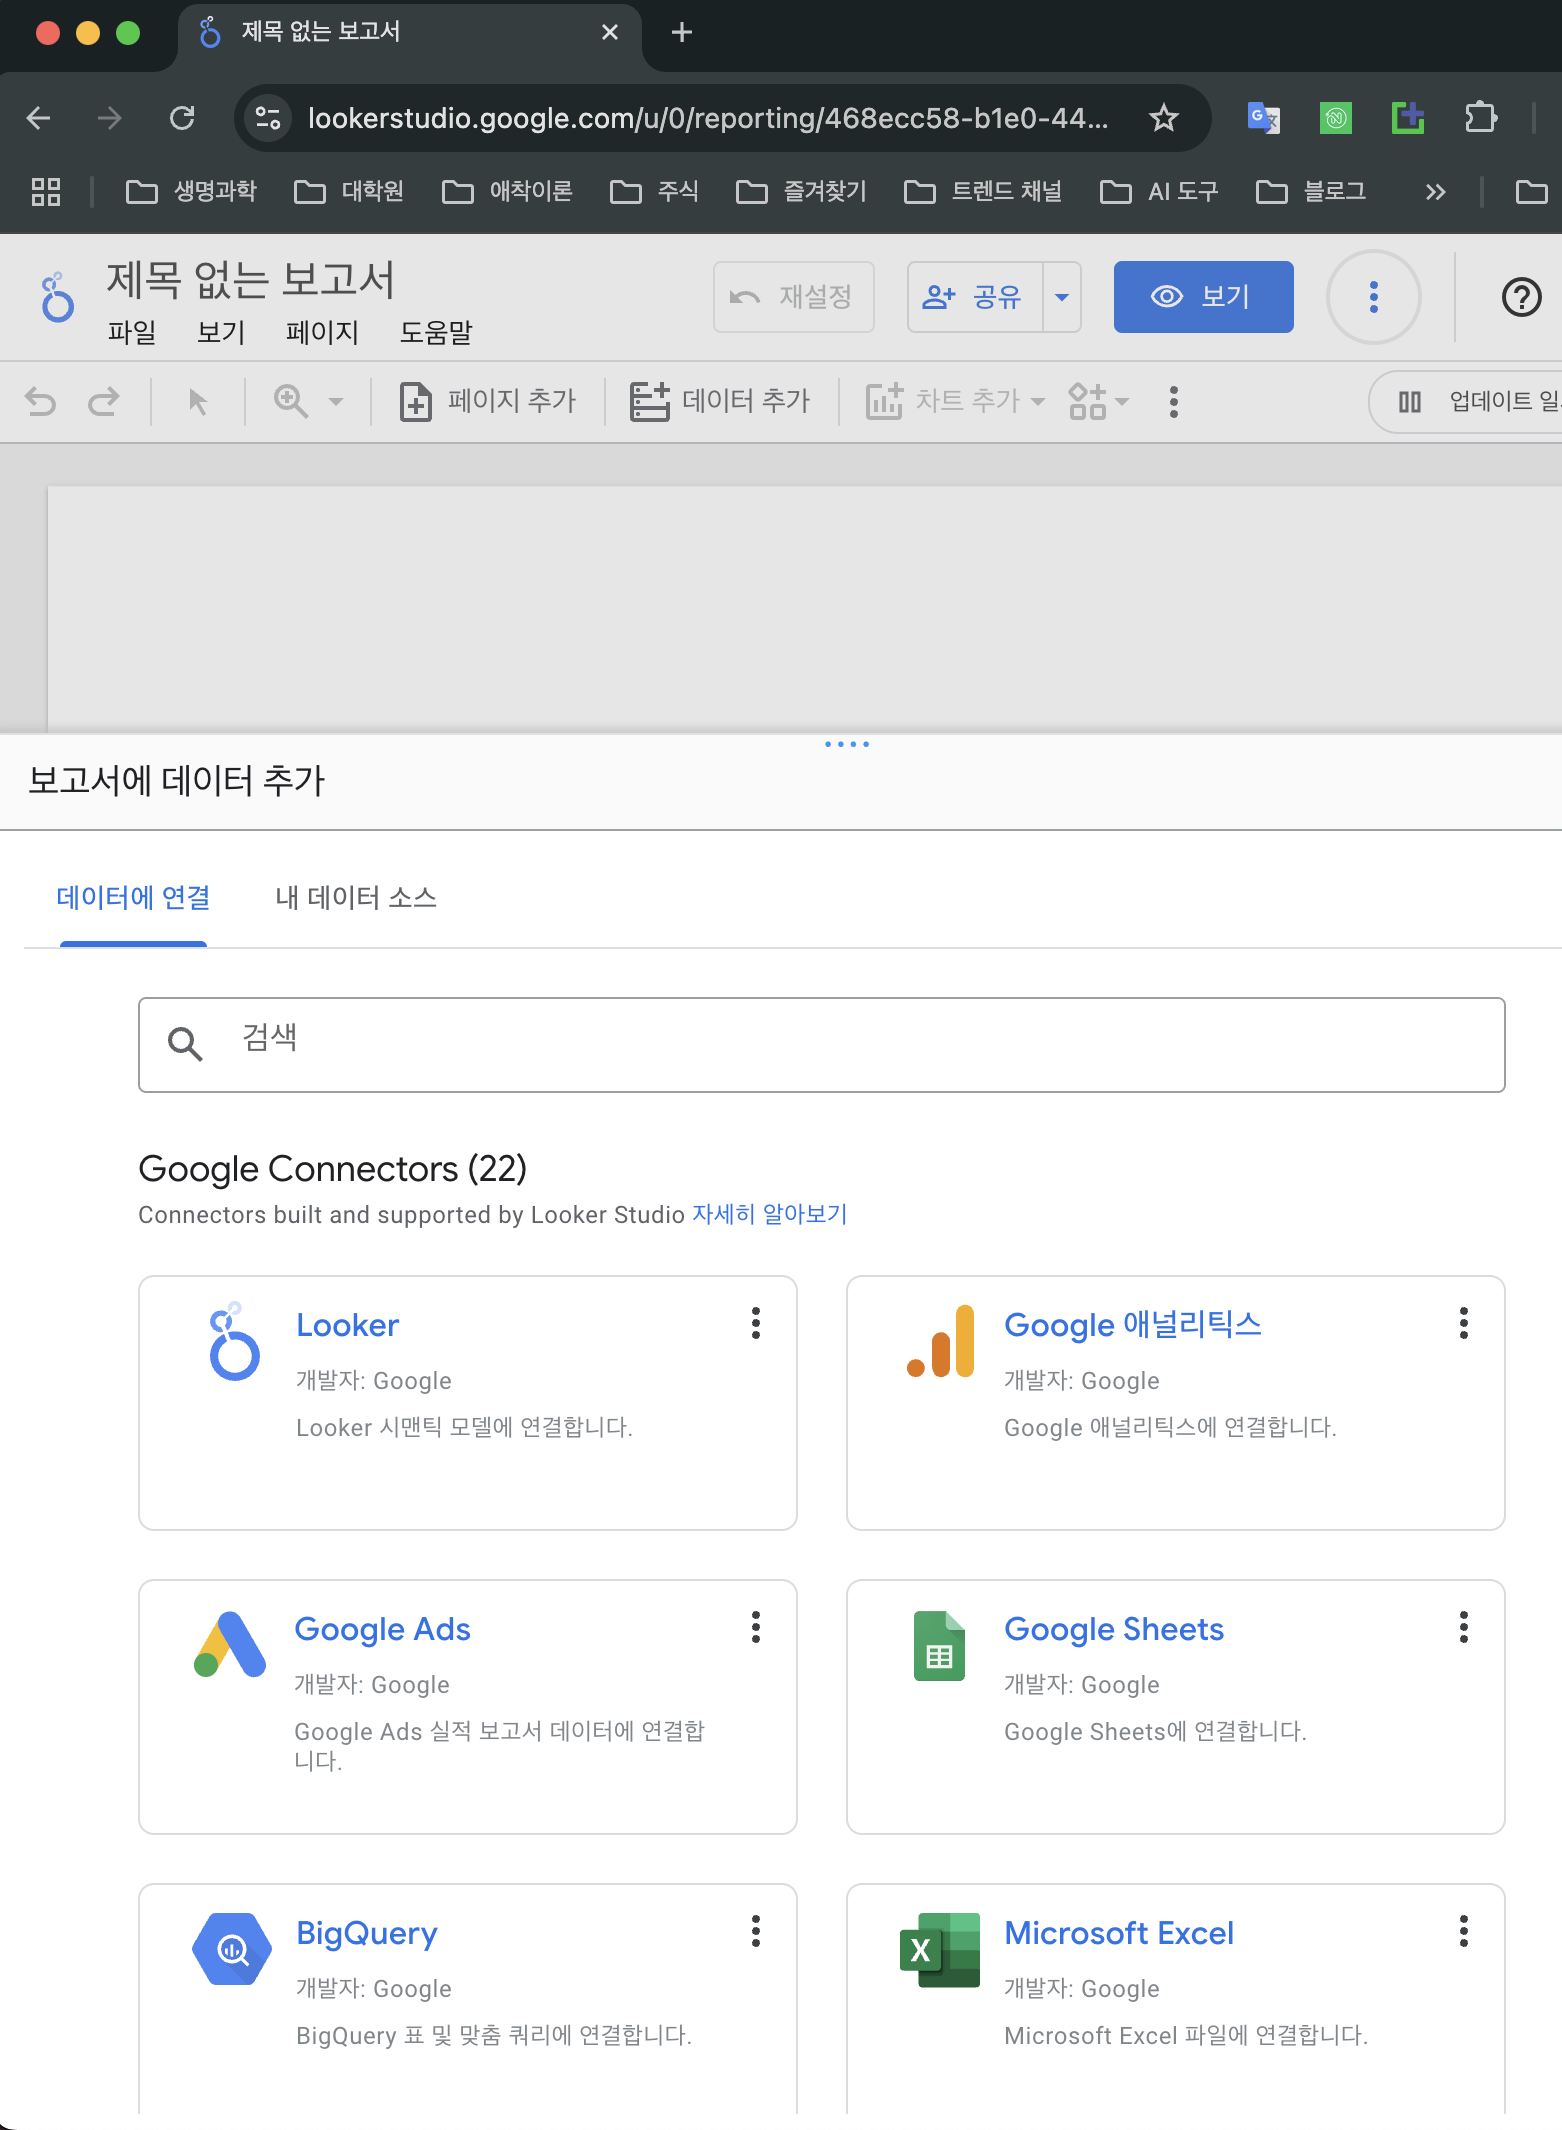Image resolution: width=1562 pixels, height=2130 pixels.
Task: Click the Google Sheets green icon
Action: (939, 1645)
